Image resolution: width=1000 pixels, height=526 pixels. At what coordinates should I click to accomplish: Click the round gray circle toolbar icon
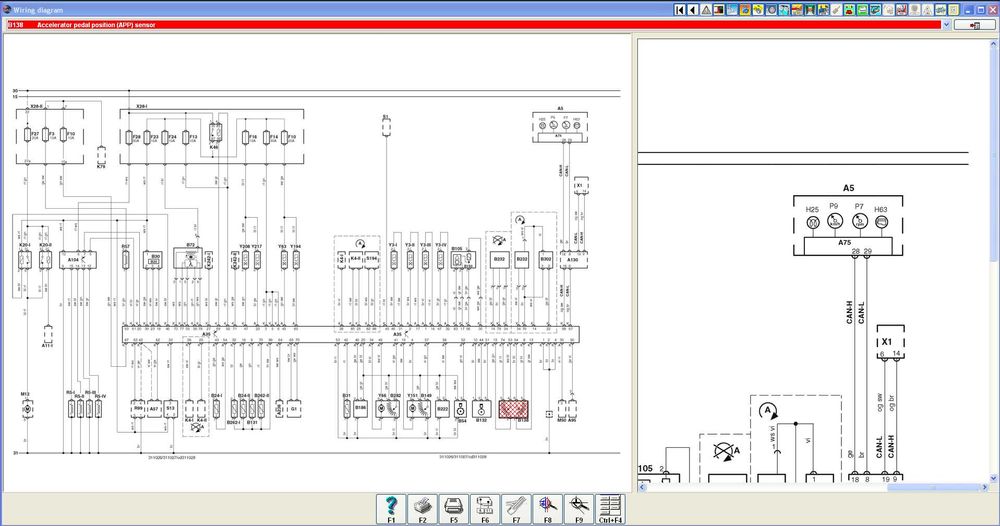tap(771, 10)
